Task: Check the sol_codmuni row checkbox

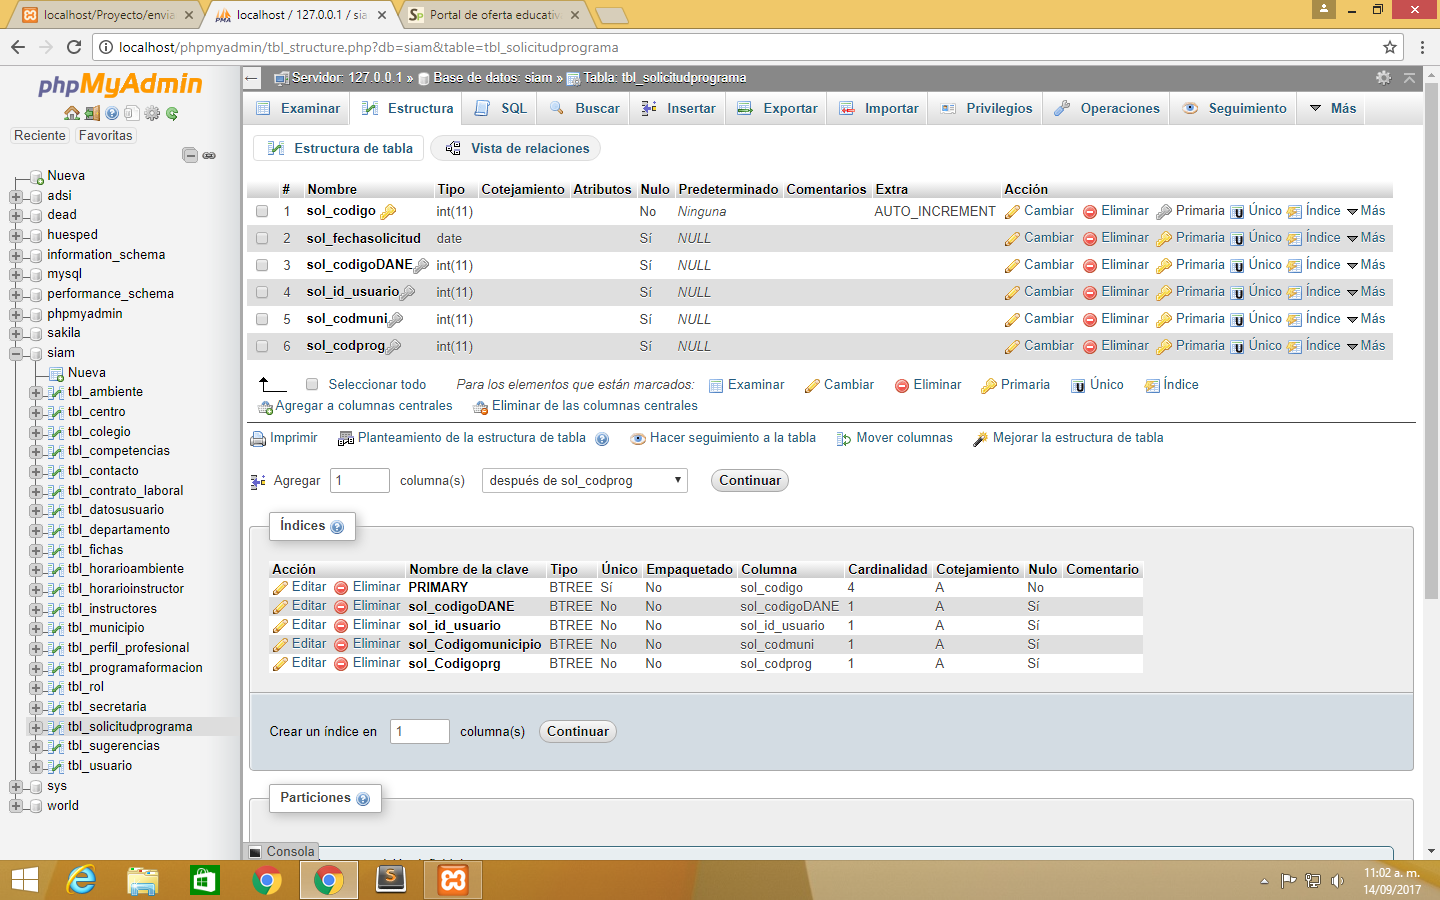Action: [262, 320]
